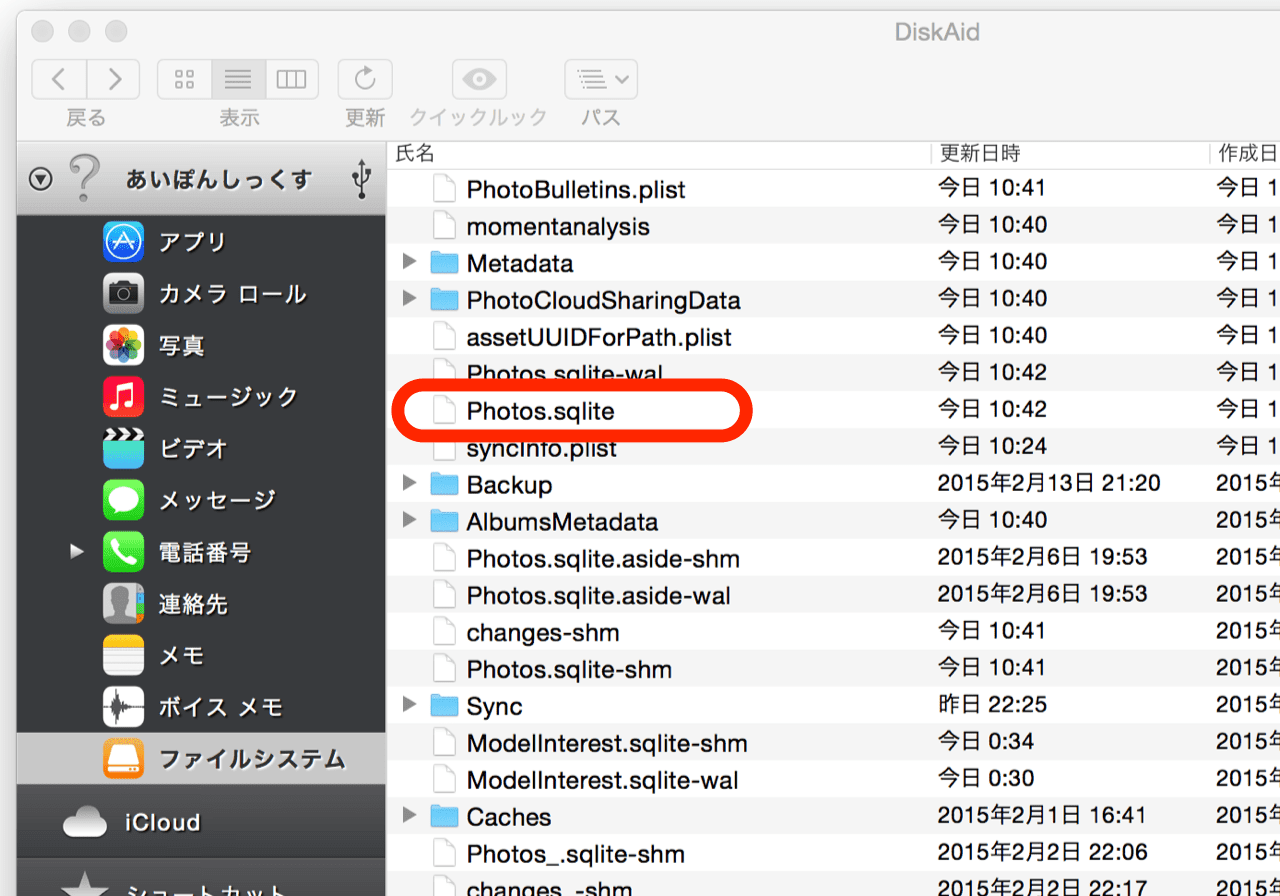This screenshot has width=1280, height=896.
Task: Open ミュージック in the sidebar
Action: click(x=201, y=398)
